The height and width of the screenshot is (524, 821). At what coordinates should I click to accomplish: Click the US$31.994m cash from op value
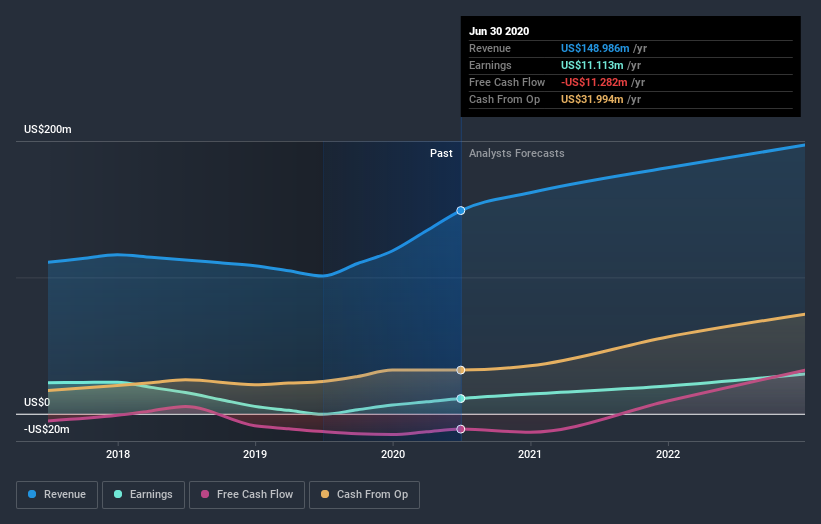pyautogui.click(x=592, y=99)
